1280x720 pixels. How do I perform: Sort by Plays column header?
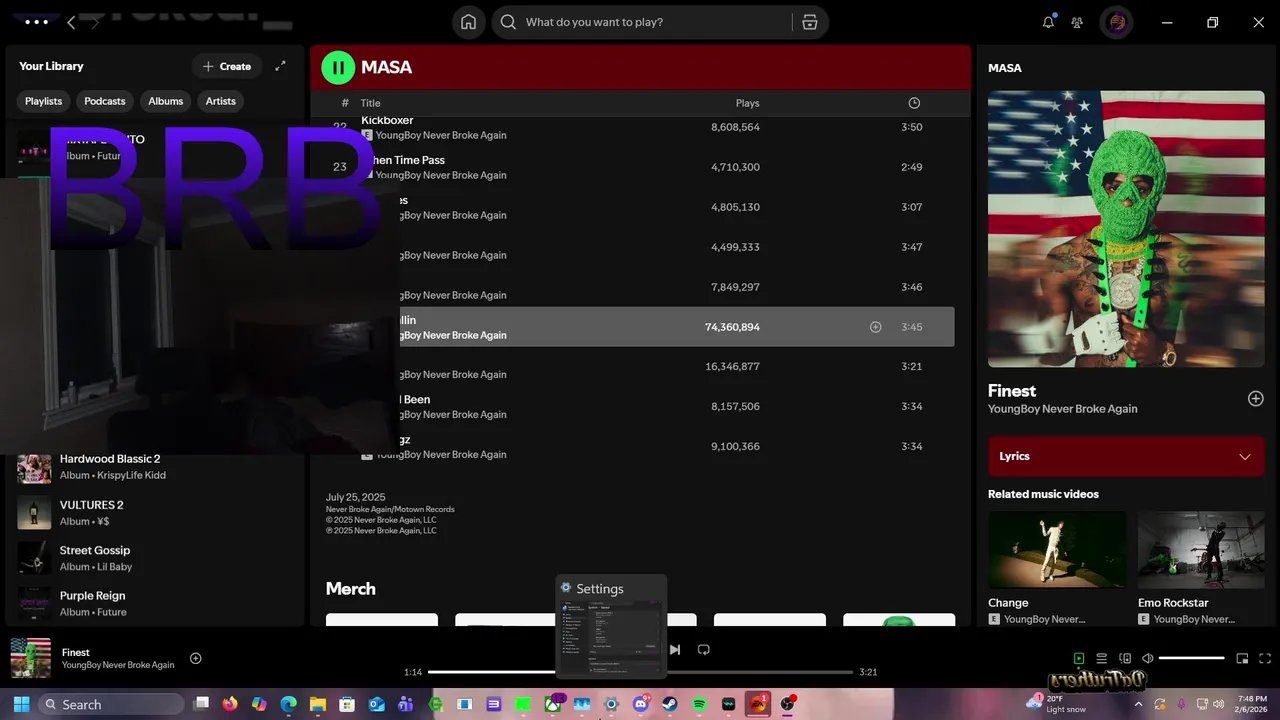coord(748,103)
